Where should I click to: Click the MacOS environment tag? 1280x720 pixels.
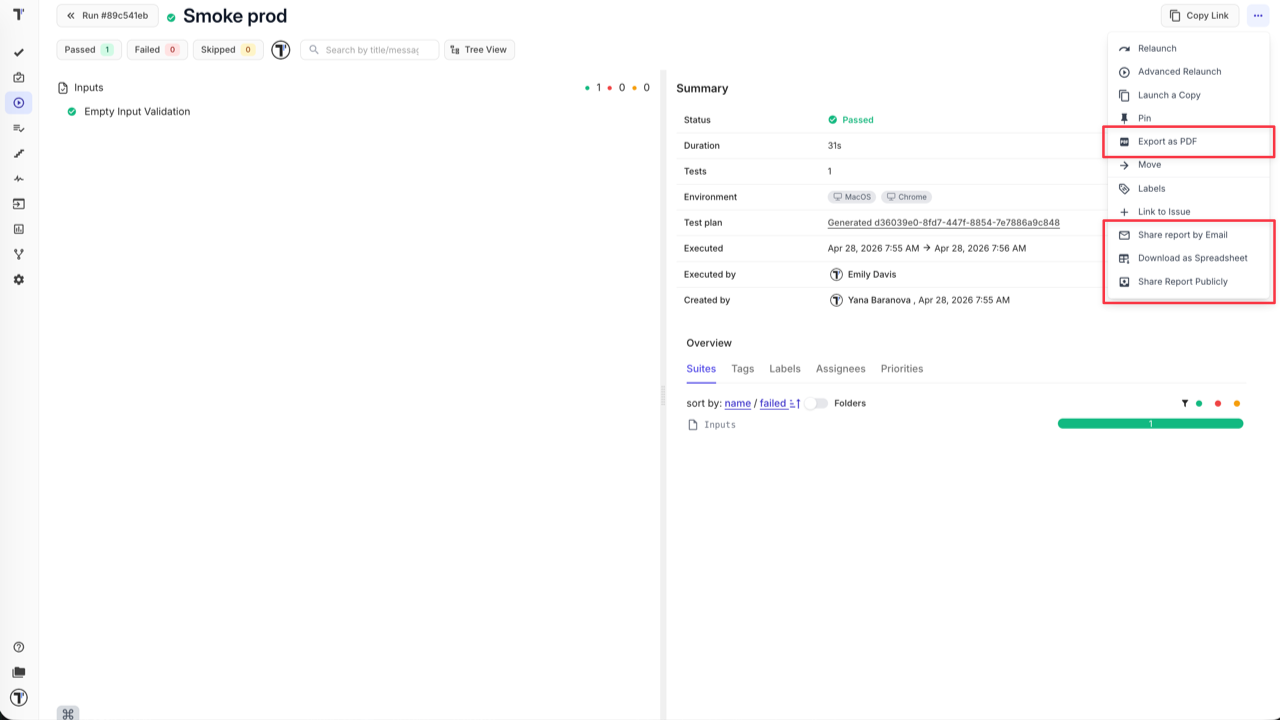pyautogui.click(x=852, y=197)
